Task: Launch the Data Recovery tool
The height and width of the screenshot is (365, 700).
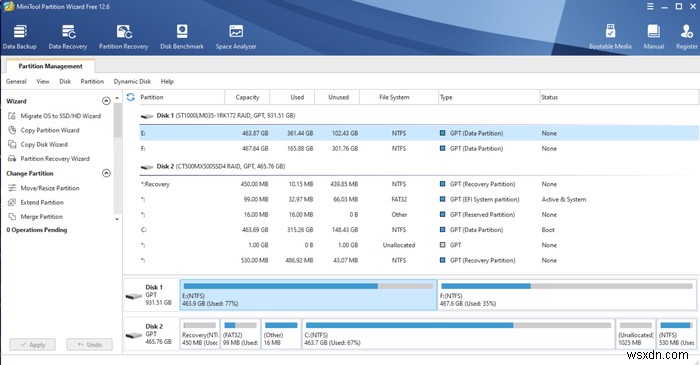Action: [68, 37]
